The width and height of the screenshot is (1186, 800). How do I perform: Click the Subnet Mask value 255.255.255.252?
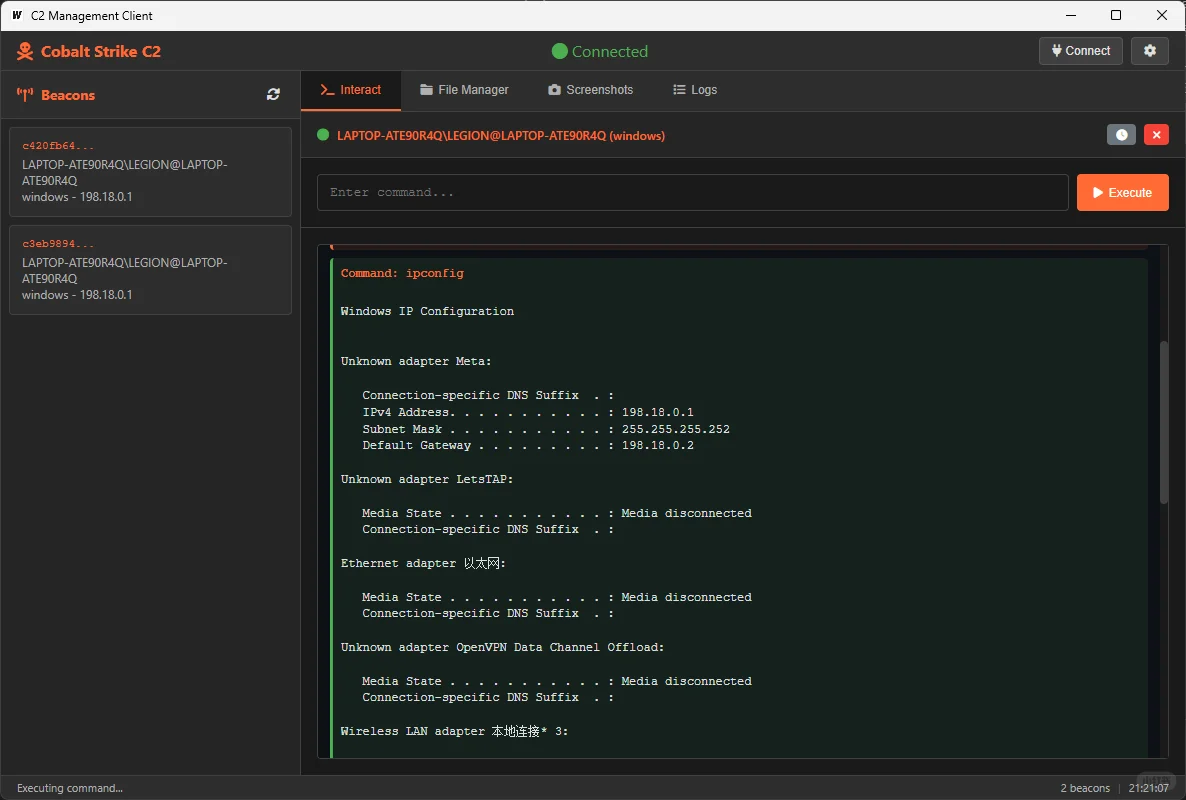coord(675,429)
